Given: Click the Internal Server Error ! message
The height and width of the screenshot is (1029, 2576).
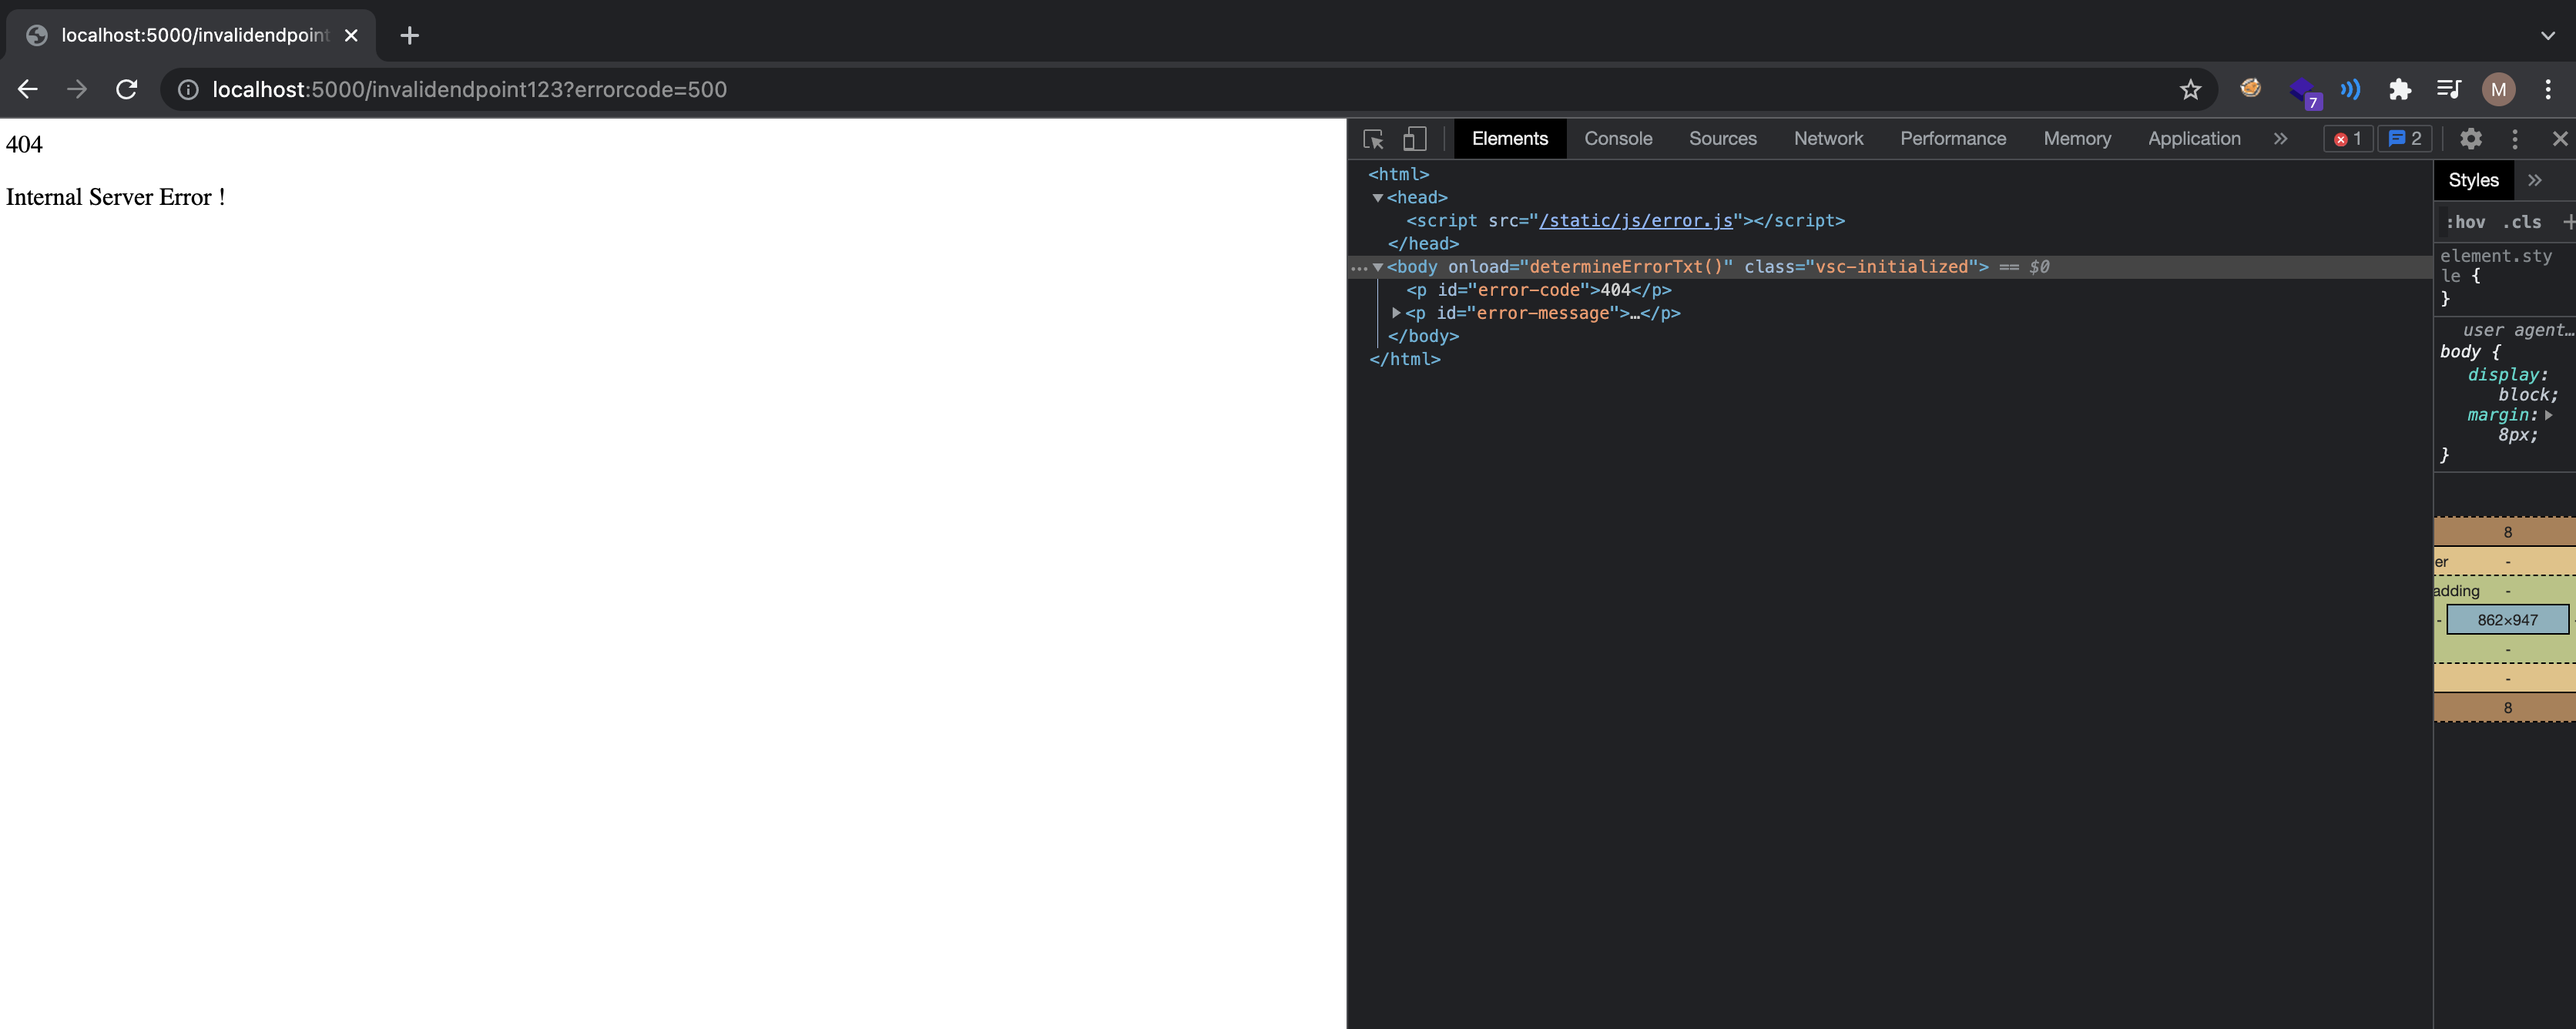Looking at the screenshot, I should 115,198.
